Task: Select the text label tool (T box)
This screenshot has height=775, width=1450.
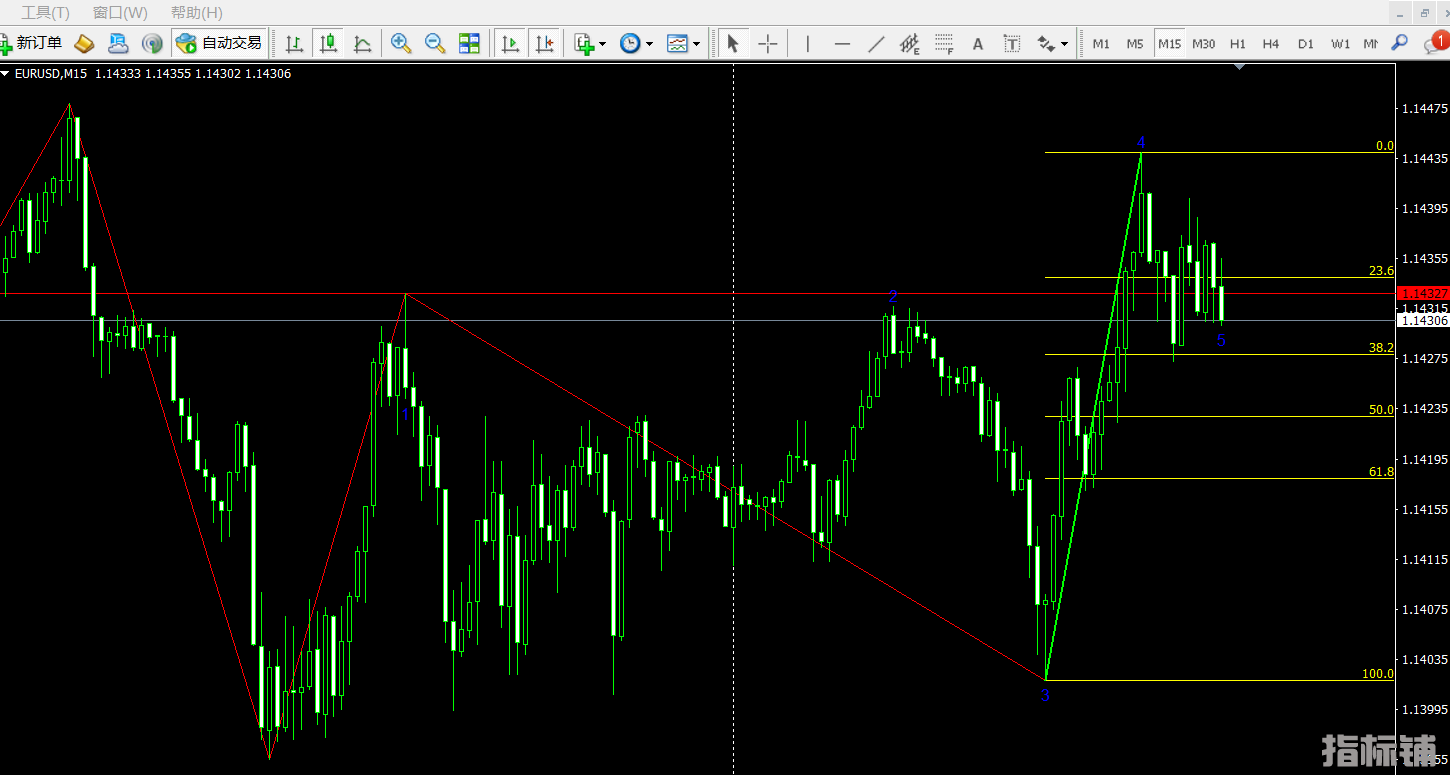Action: [1012, 43]
